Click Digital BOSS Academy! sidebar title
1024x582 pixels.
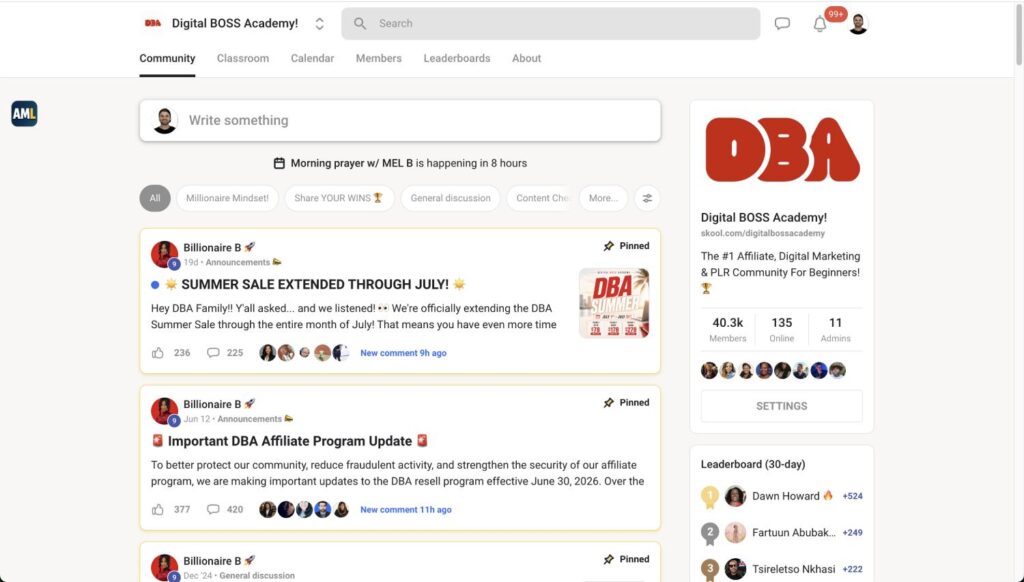(763, 218)
